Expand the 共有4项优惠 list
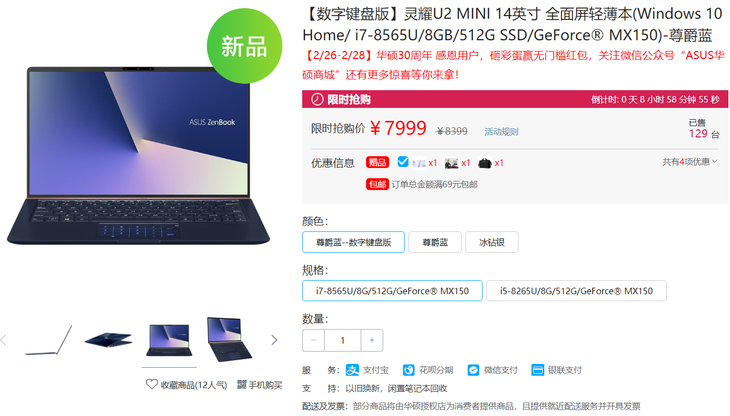Image resolution: width=730 pixels, height=416 pixels. pyautogui.click(x=690, y=162)
